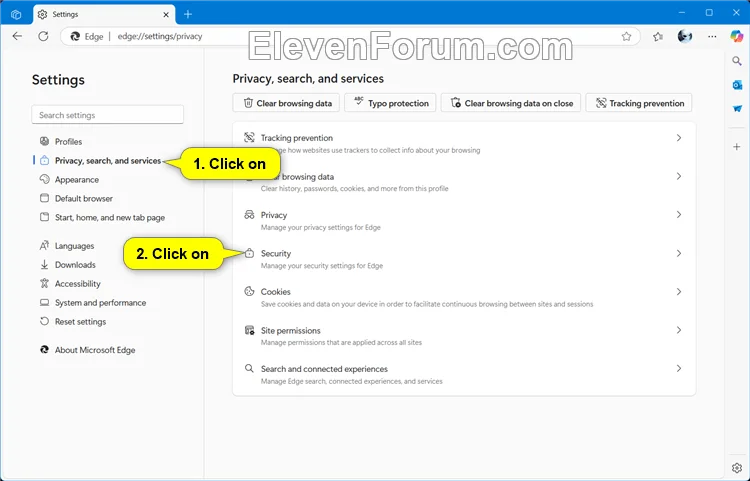Image resolution: width=750 pixels, height=481 pixels.
Task: Expand Search and connected experiences chevron
Action: 679,368
